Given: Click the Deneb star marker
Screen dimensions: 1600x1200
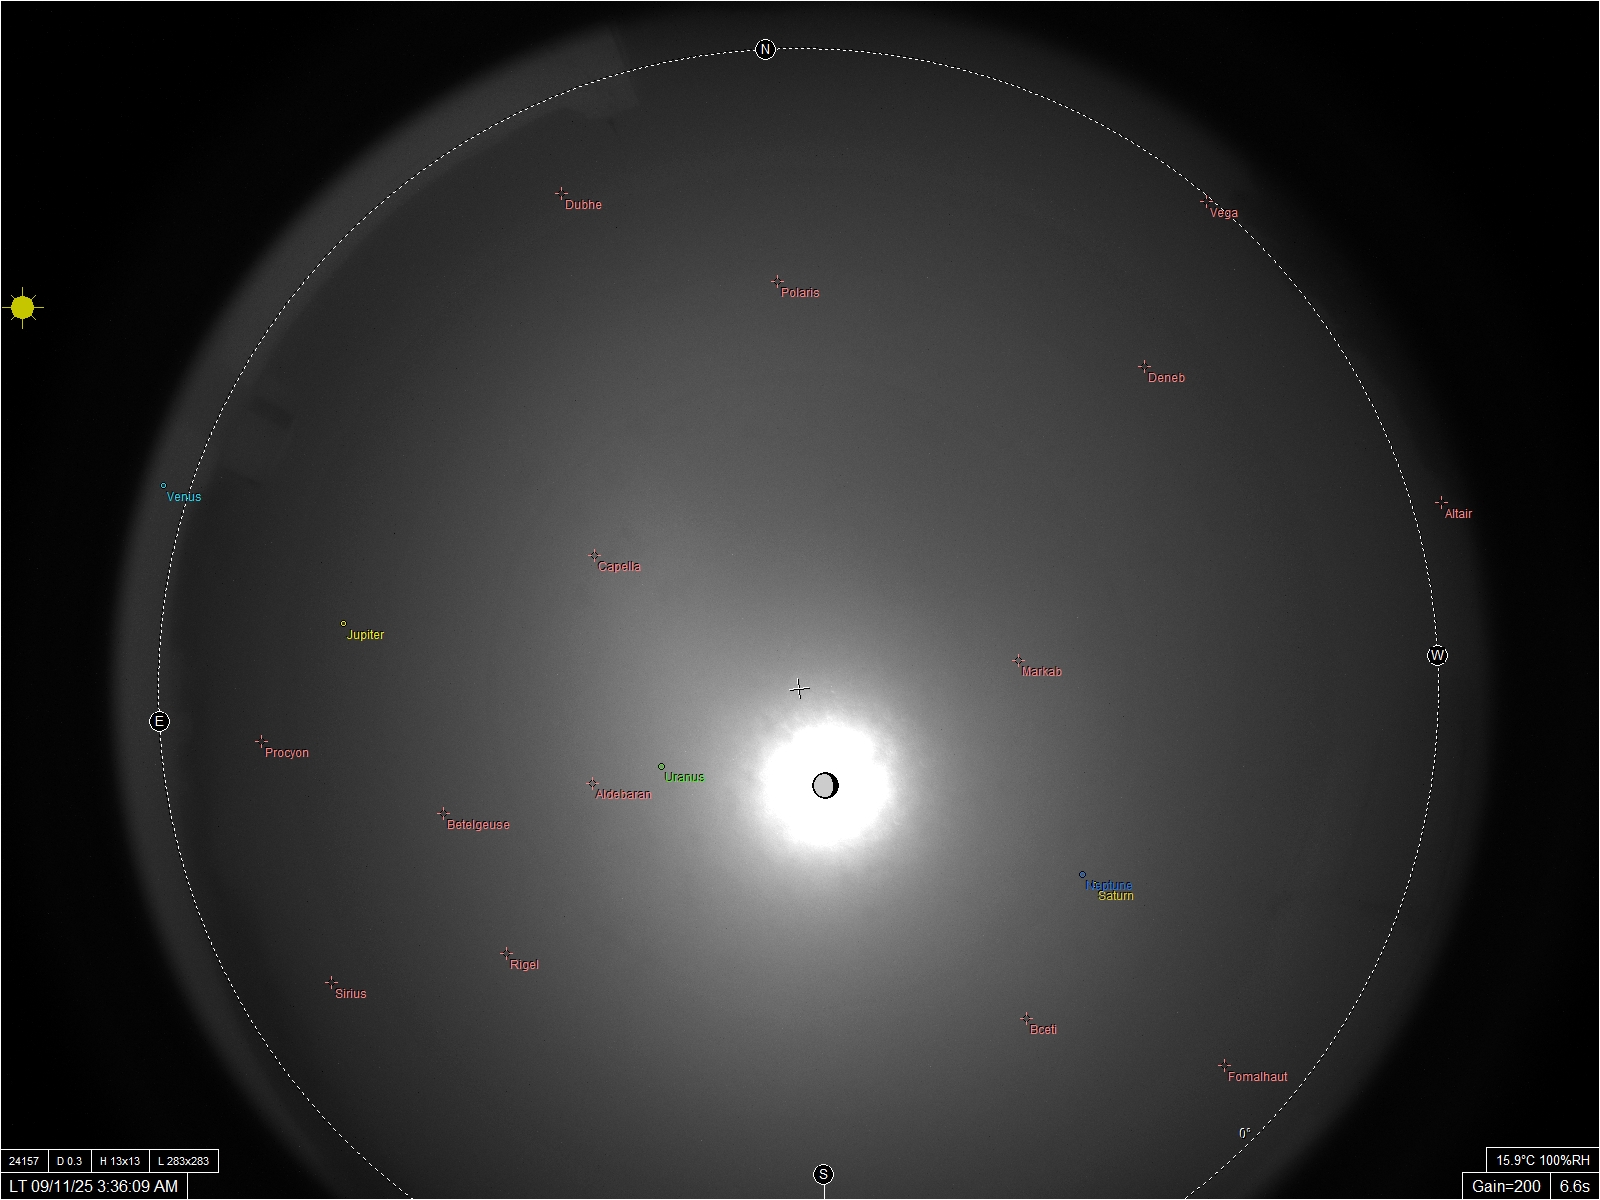Looking at the screenshot, I should pos(1144,367).
